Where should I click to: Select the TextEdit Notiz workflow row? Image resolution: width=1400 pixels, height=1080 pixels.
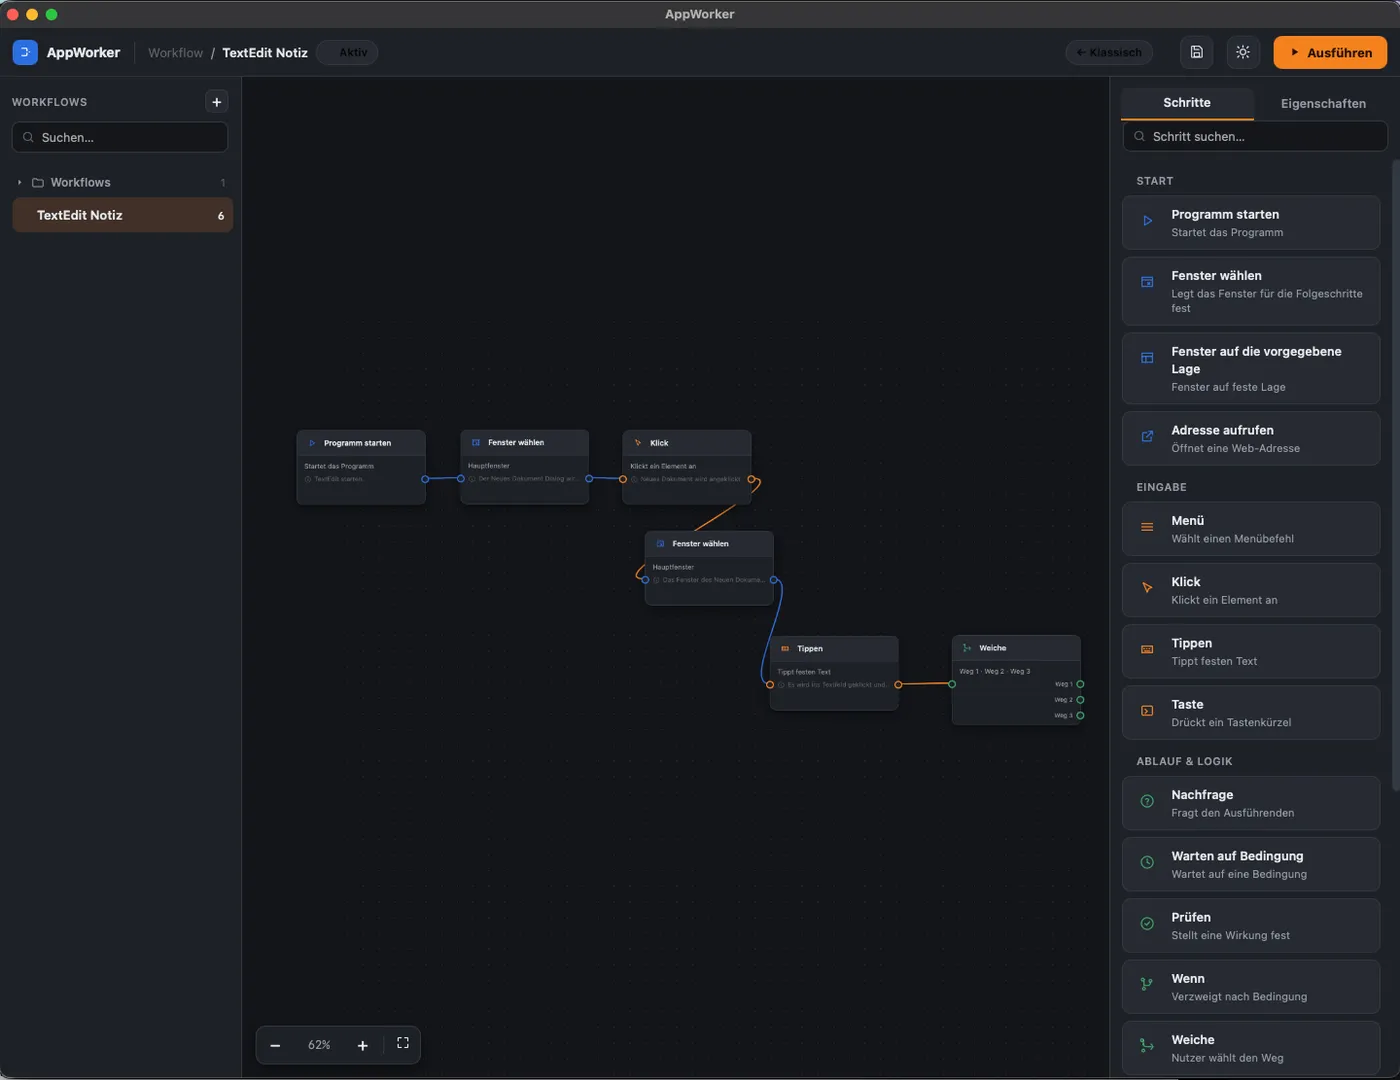(x=122, y=215)
